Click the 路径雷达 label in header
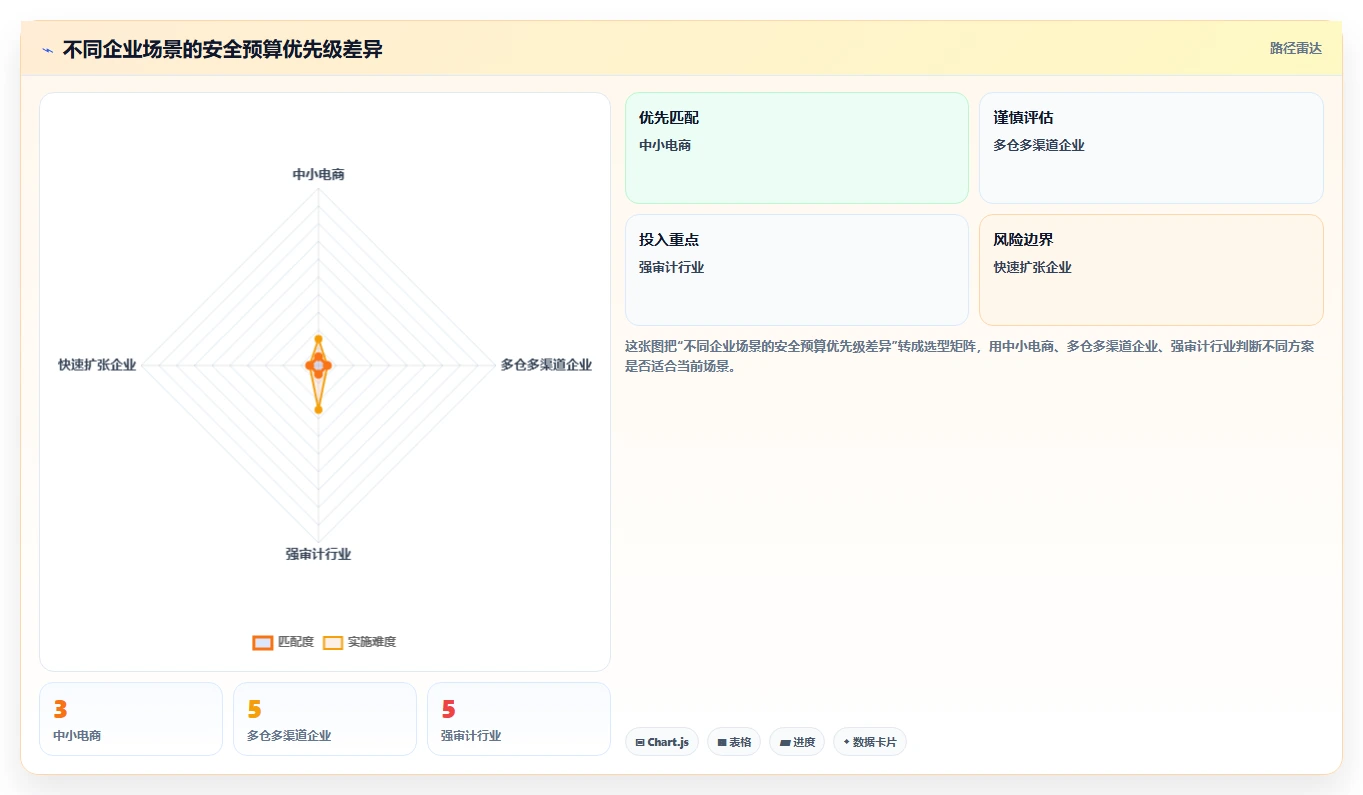The image size is (1363, 795). (1296, 49)
